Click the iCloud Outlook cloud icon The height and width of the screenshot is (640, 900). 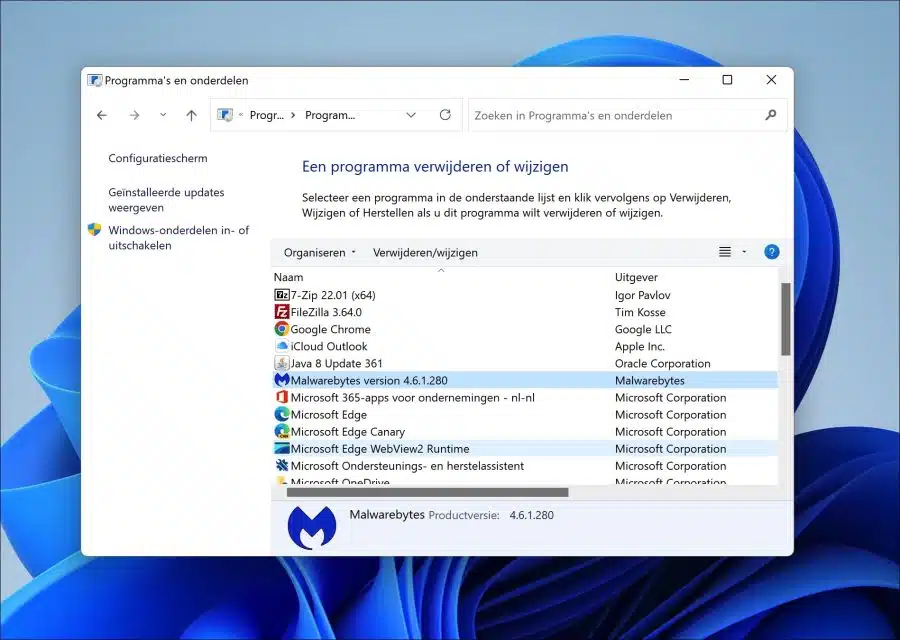(x=282, y=346)
